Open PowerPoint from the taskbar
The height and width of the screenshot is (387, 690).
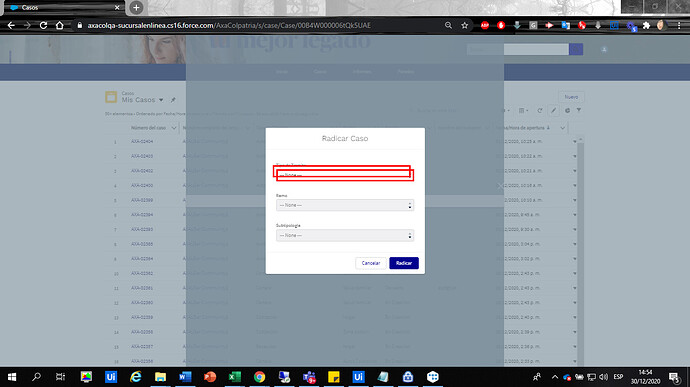[210, 377]
